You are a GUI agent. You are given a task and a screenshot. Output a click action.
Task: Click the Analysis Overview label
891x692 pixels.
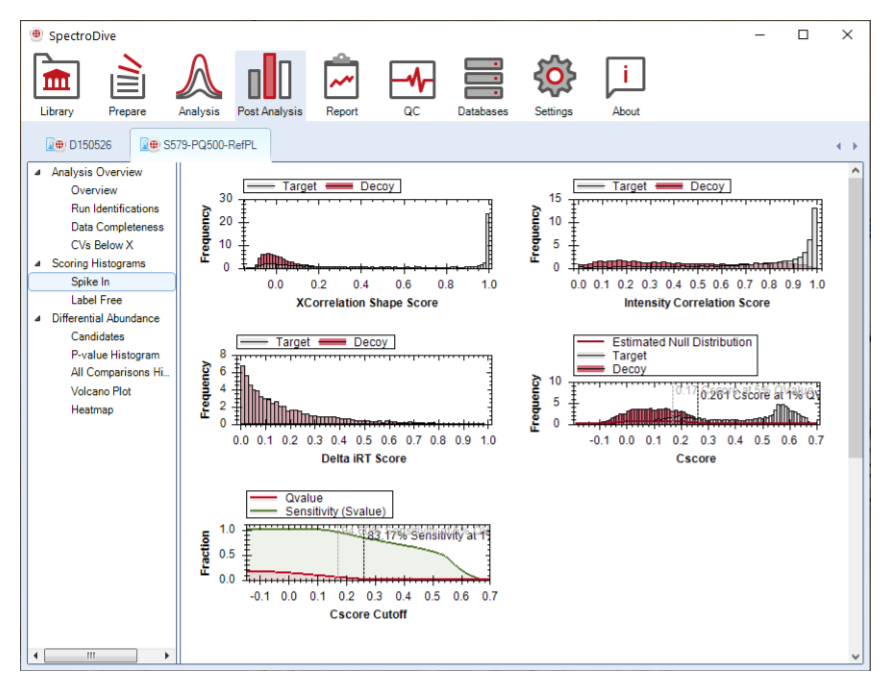(97, 172)
